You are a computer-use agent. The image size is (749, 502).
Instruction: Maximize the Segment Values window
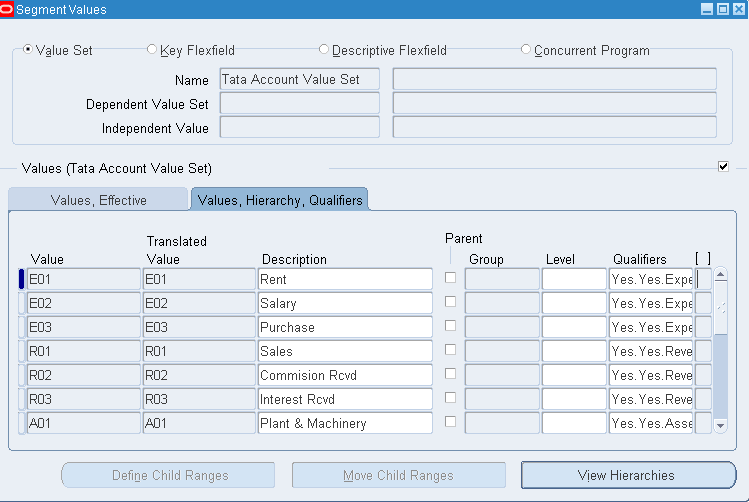[x=723, y=9]
